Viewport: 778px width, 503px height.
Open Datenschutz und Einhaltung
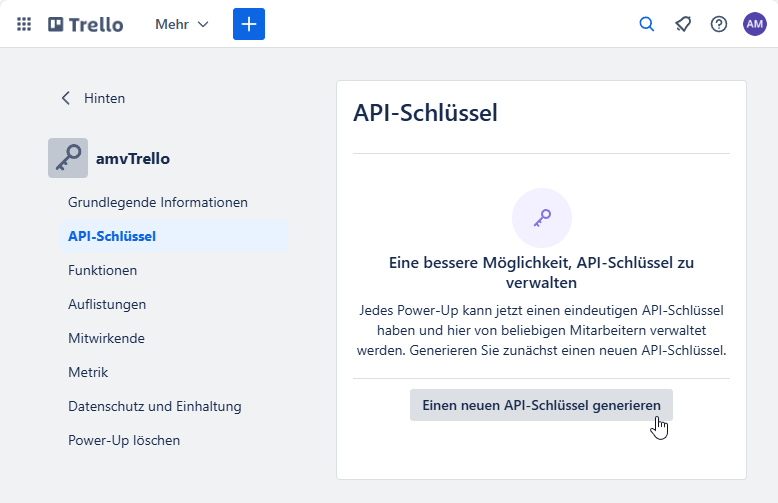click(x=155, y=406)
